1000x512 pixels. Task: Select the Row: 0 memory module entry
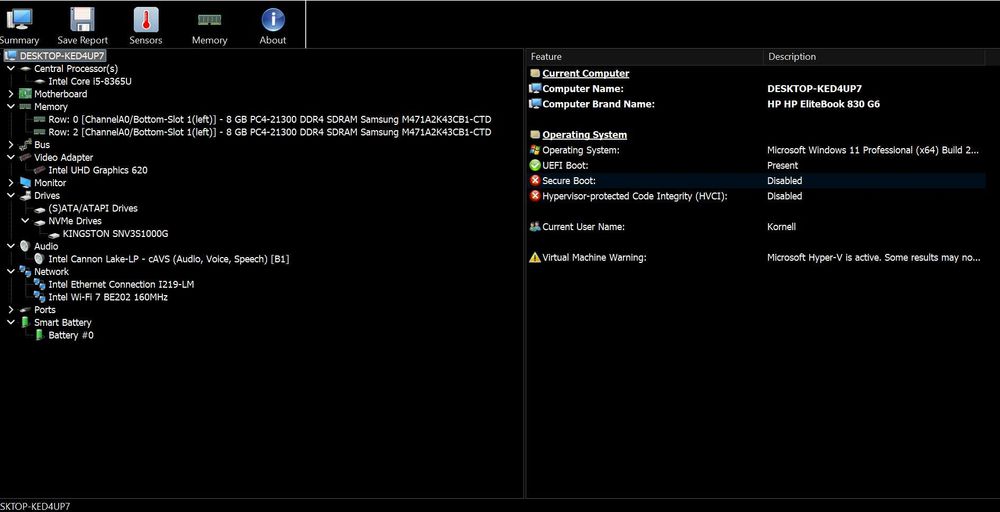(270, 119)
